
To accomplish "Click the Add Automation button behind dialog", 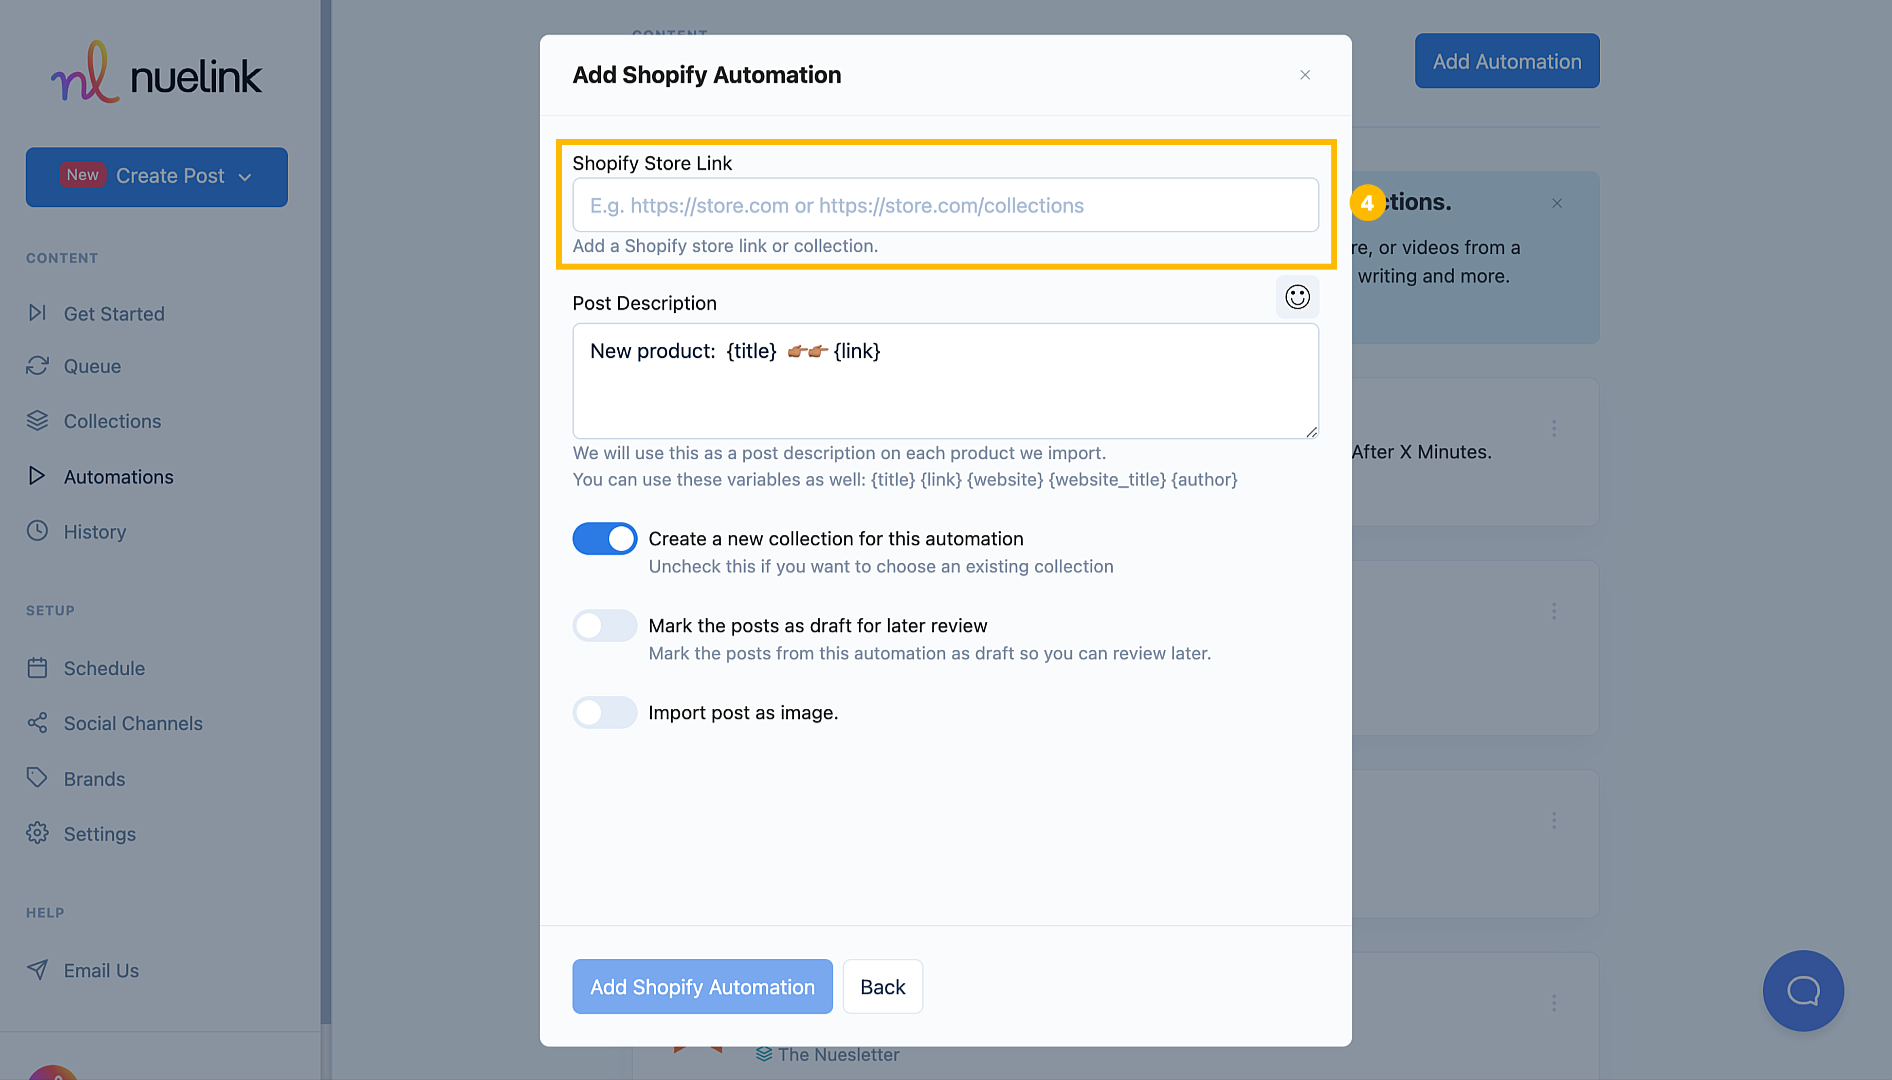I will pos(1507,62).
